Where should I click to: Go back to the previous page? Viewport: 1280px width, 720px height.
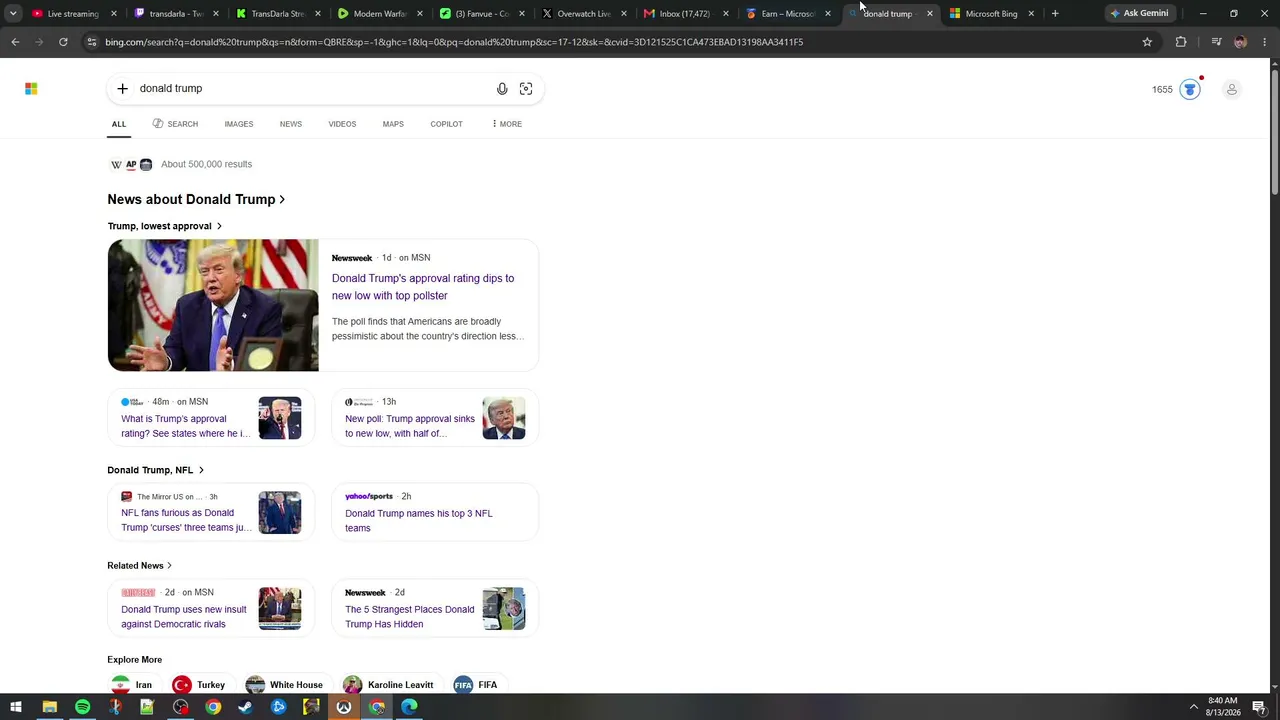tap(15, 42)
